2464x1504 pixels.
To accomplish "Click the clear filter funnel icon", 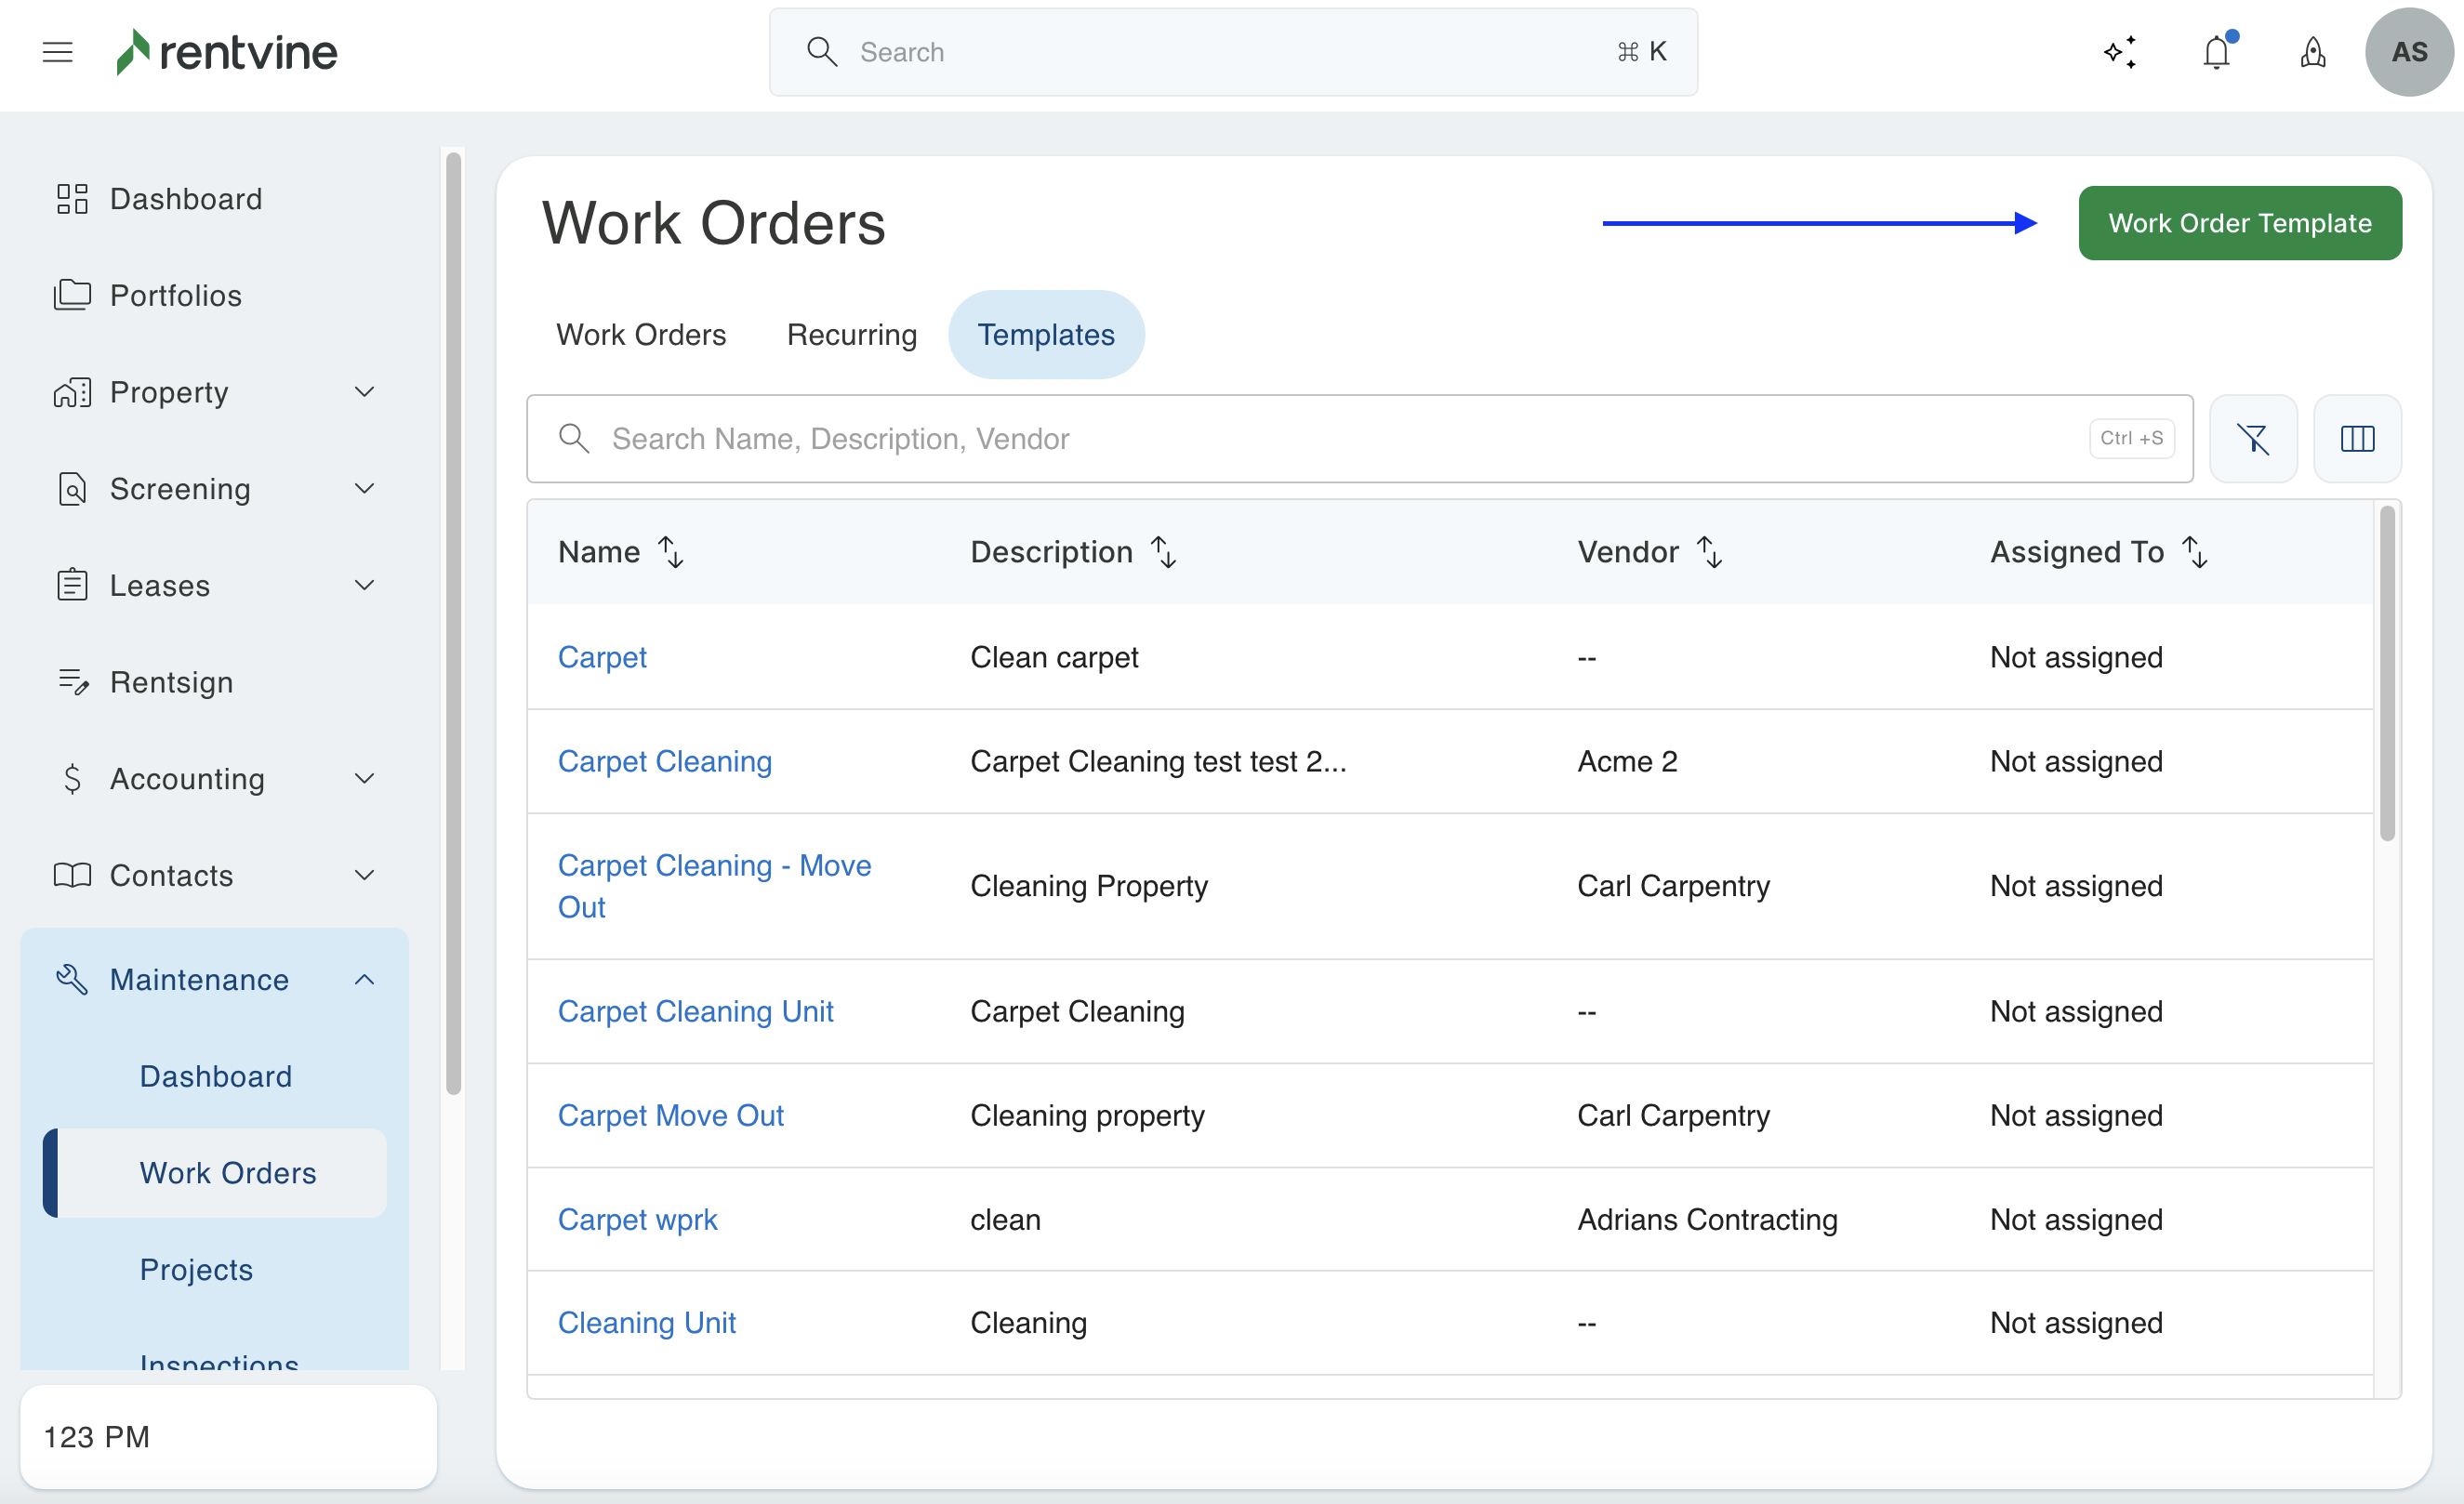I will tap(2252, 439).
